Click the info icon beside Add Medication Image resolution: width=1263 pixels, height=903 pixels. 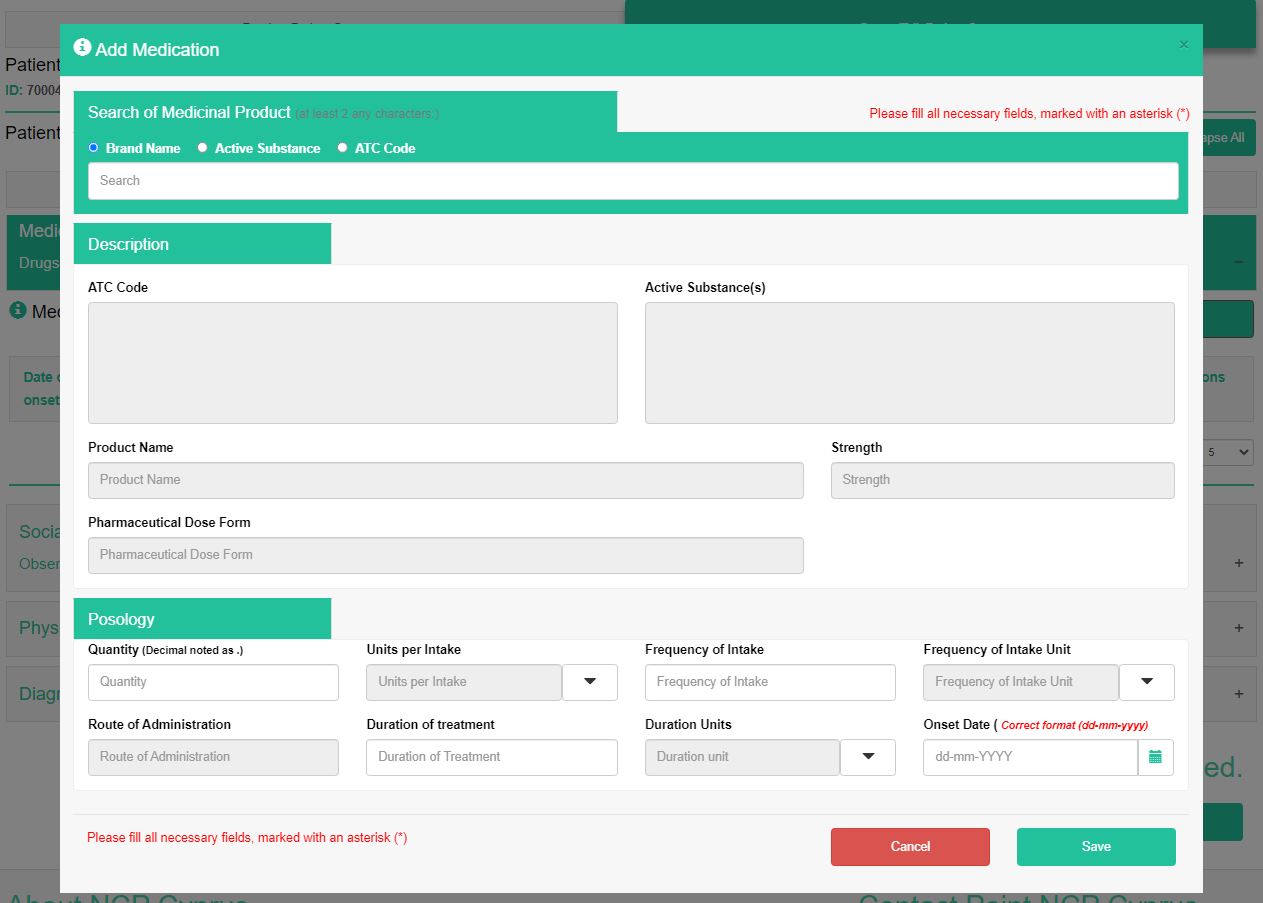click(x=82, y=47)
